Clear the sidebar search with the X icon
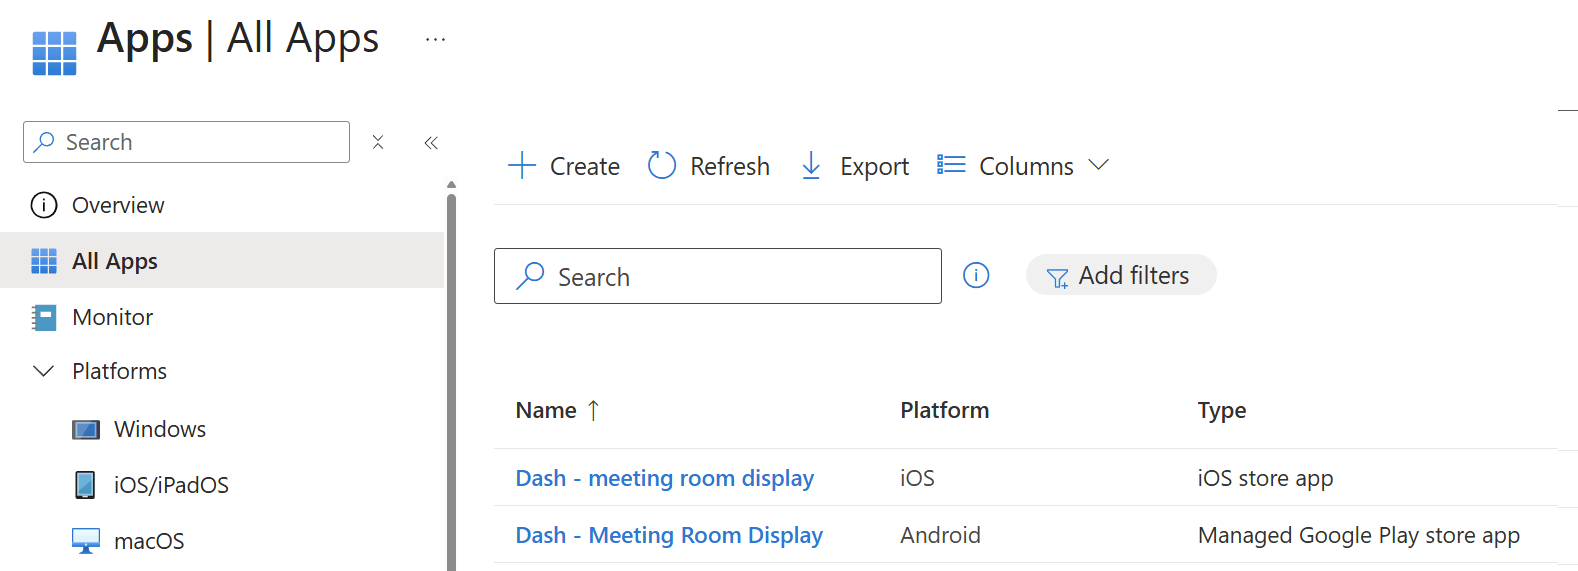Screen dimensions: 1578x571 click(x=378, y=142)
